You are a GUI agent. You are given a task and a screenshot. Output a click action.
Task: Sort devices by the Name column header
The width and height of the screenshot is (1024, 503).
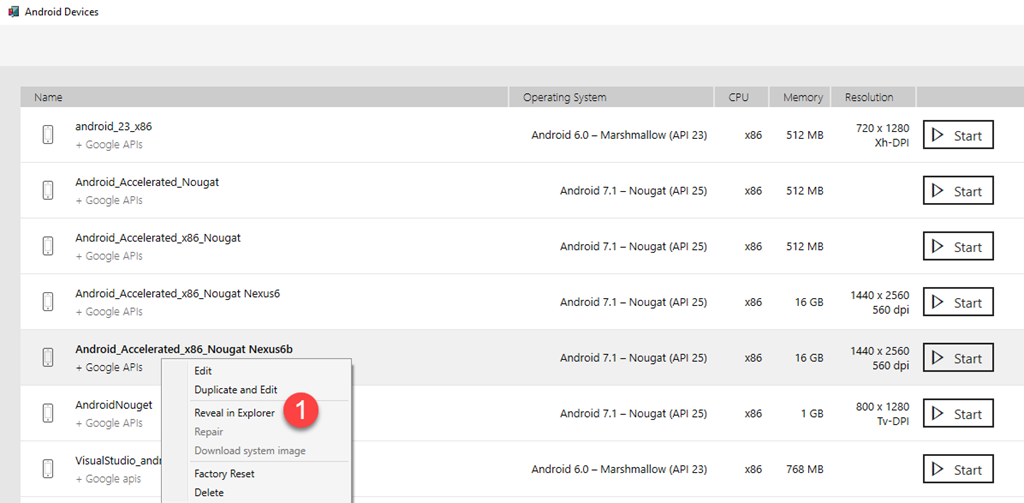(48, 97)
